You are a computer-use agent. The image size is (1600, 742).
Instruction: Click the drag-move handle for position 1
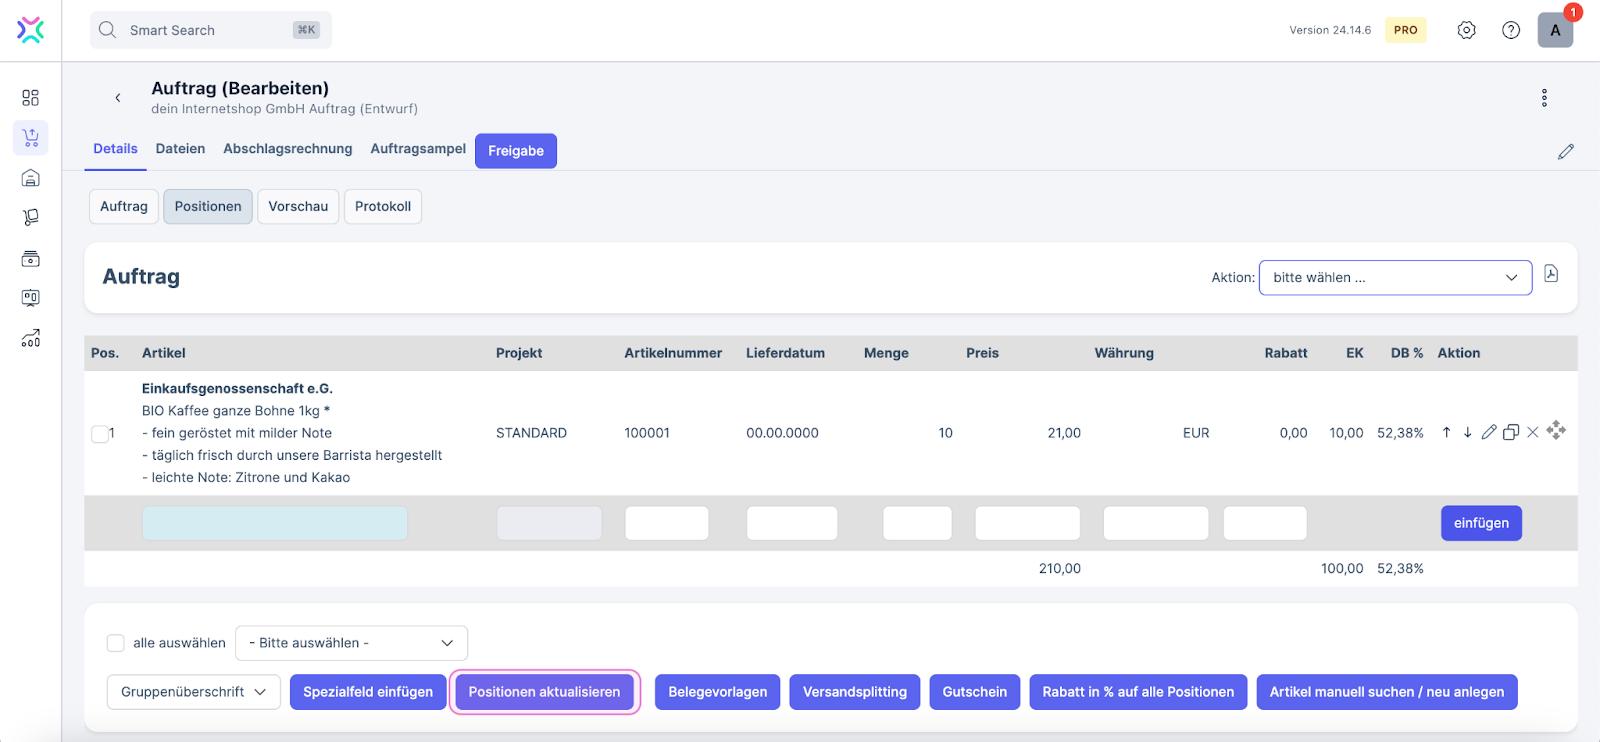pyautogui.click(x=1556, y=430)
